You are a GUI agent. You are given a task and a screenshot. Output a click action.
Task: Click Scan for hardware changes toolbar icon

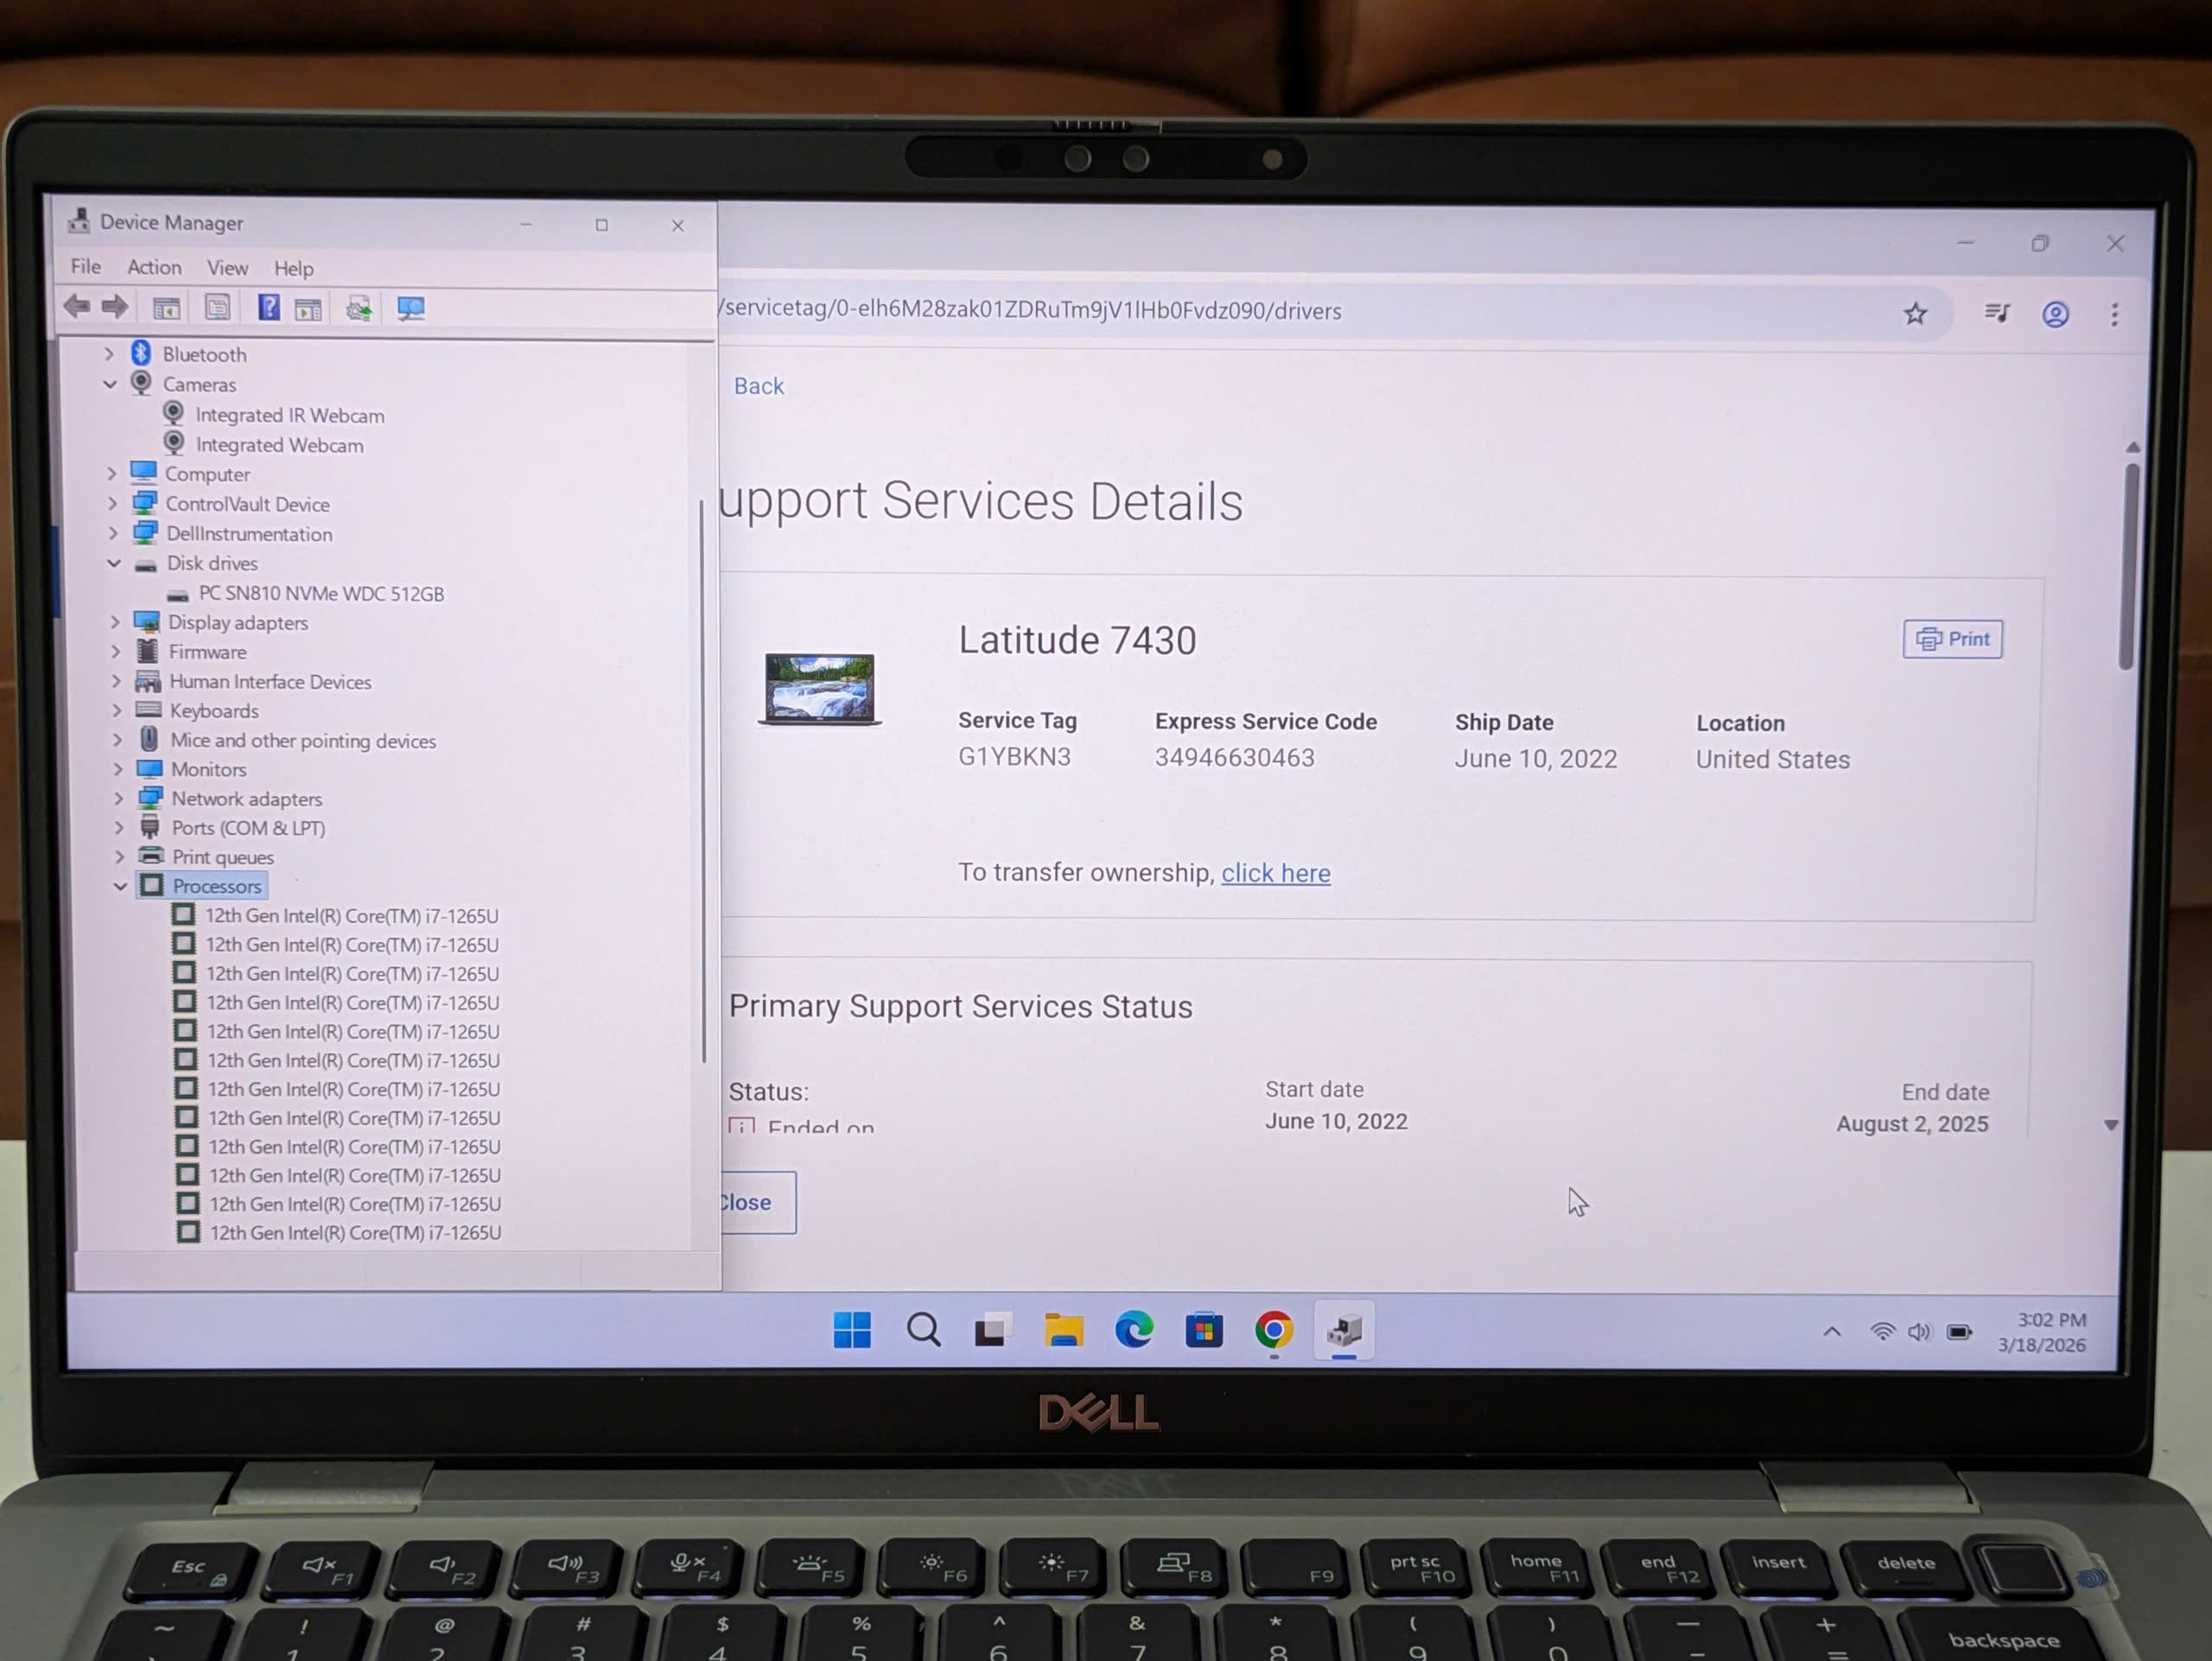410,308
